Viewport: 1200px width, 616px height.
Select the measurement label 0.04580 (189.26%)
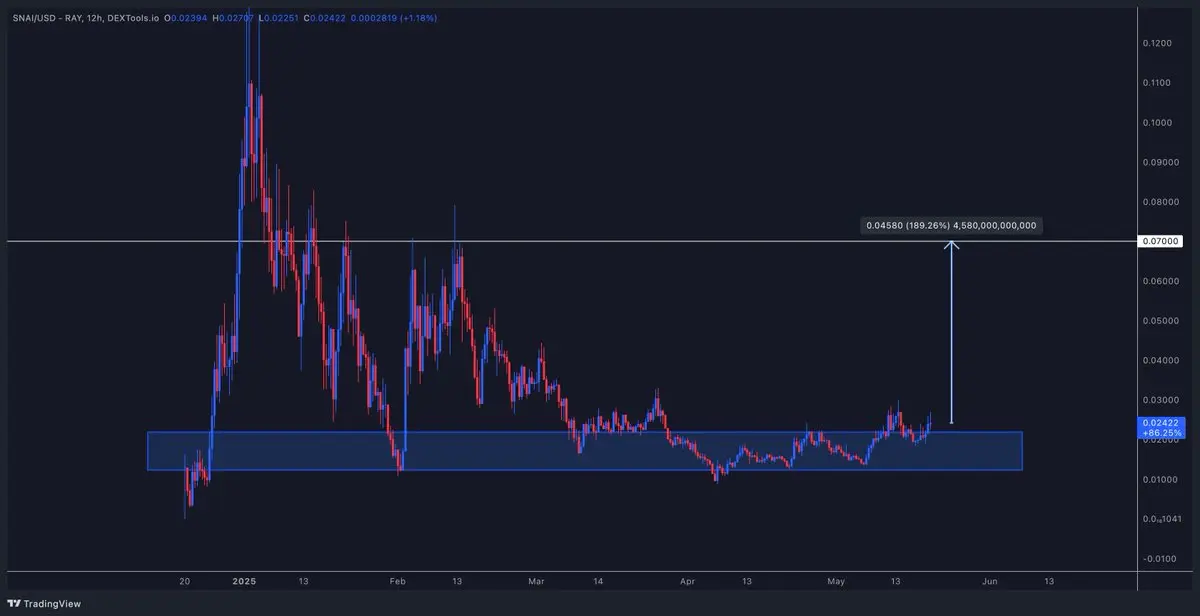(951, 226)
